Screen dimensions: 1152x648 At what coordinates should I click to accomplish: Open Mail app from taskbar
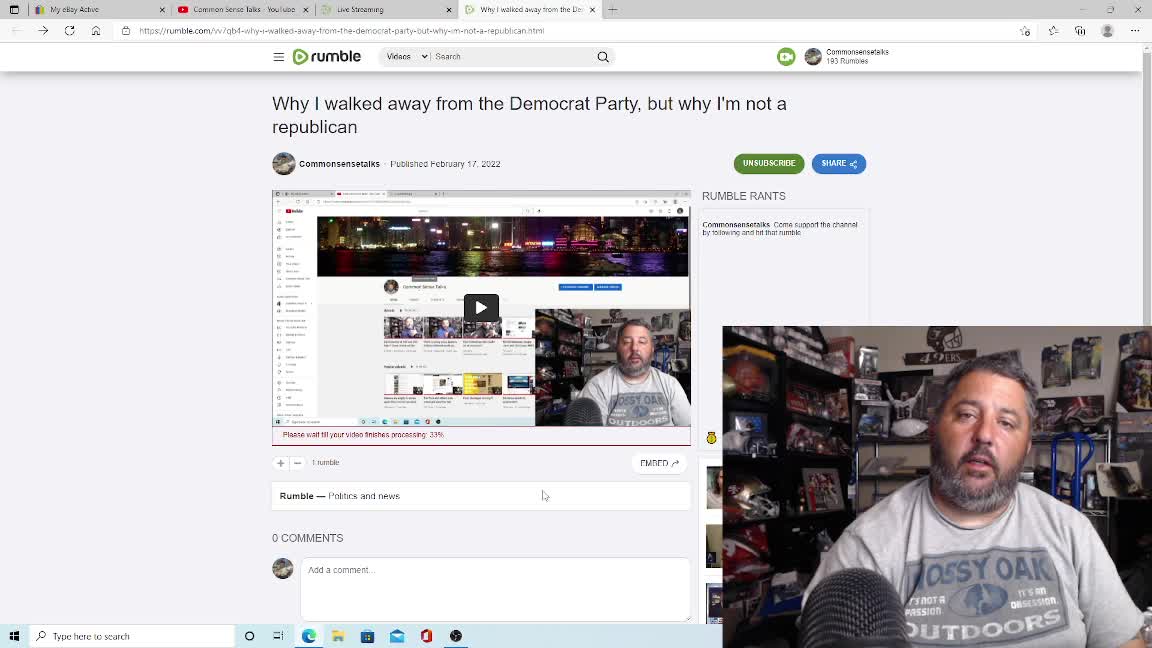click(397, 636)
